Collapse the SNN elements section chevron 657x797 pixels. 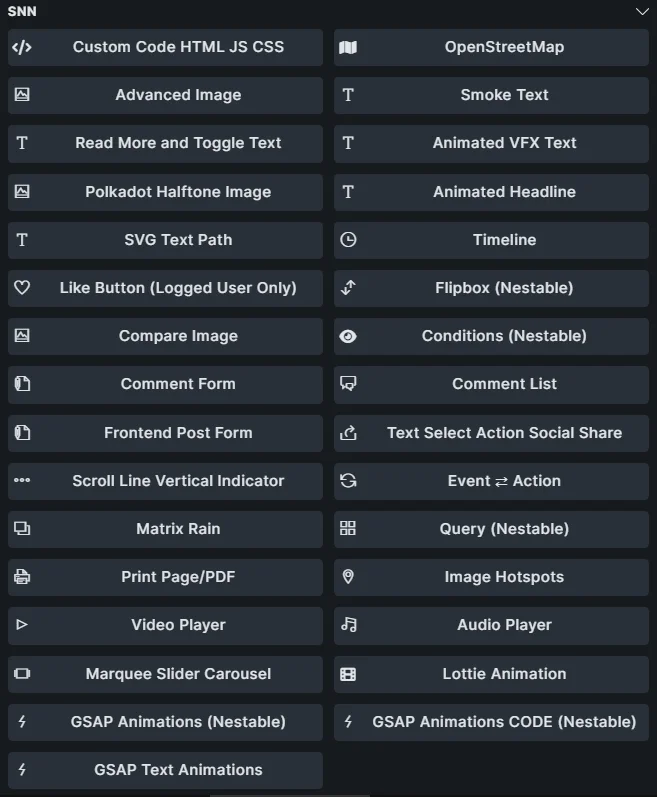point(642,12)
